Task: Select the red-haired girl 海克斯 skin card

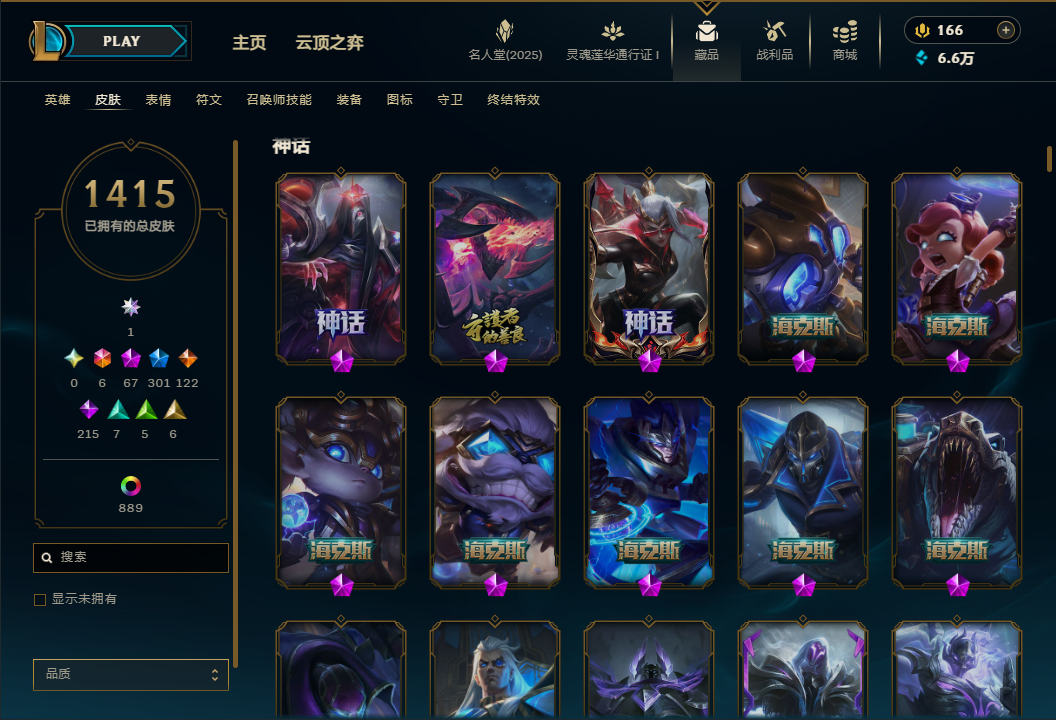Action: coord(956,269)
